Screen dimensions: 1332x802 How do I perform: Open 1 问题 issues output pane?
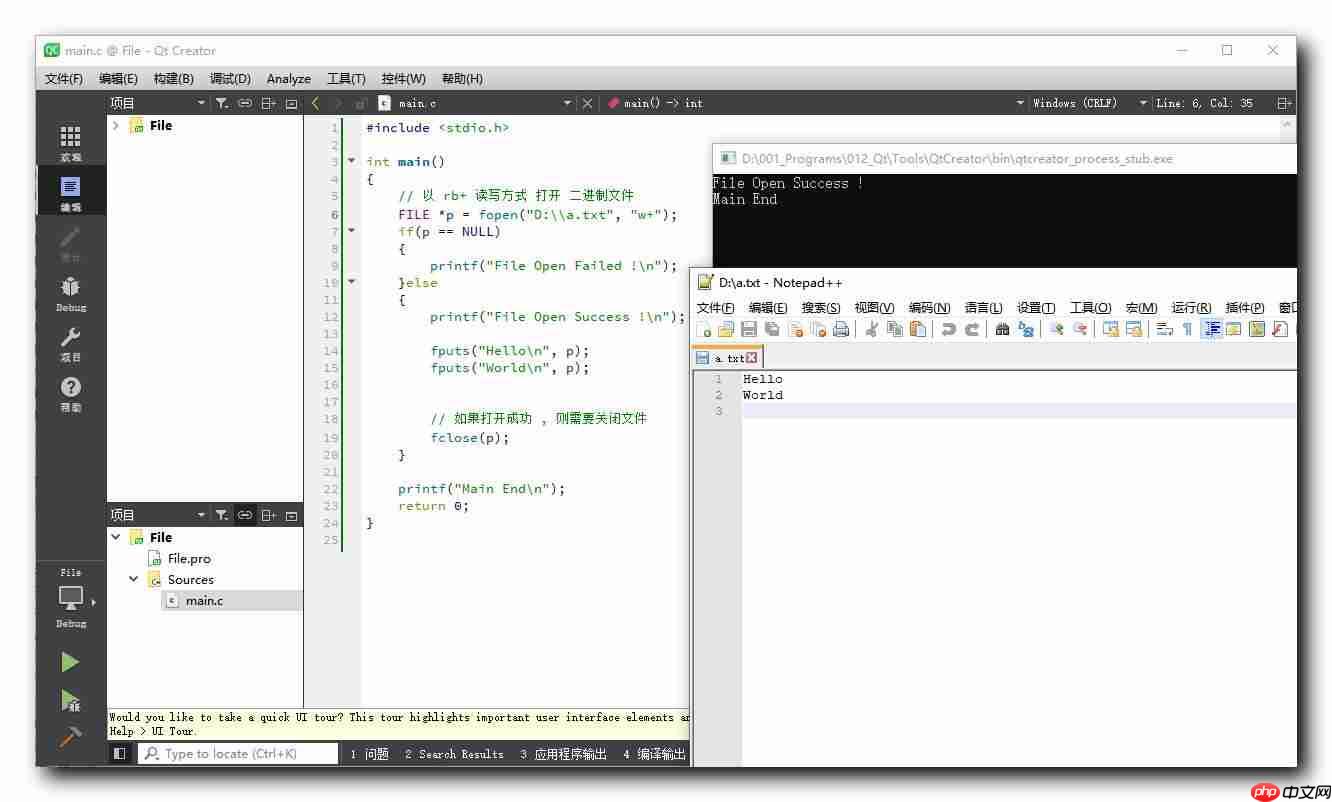[369, 754]
